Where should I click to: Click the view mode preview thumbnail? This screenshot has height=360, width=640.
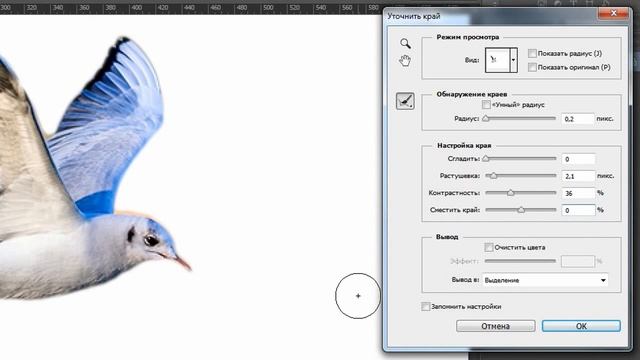coord(497,60)
